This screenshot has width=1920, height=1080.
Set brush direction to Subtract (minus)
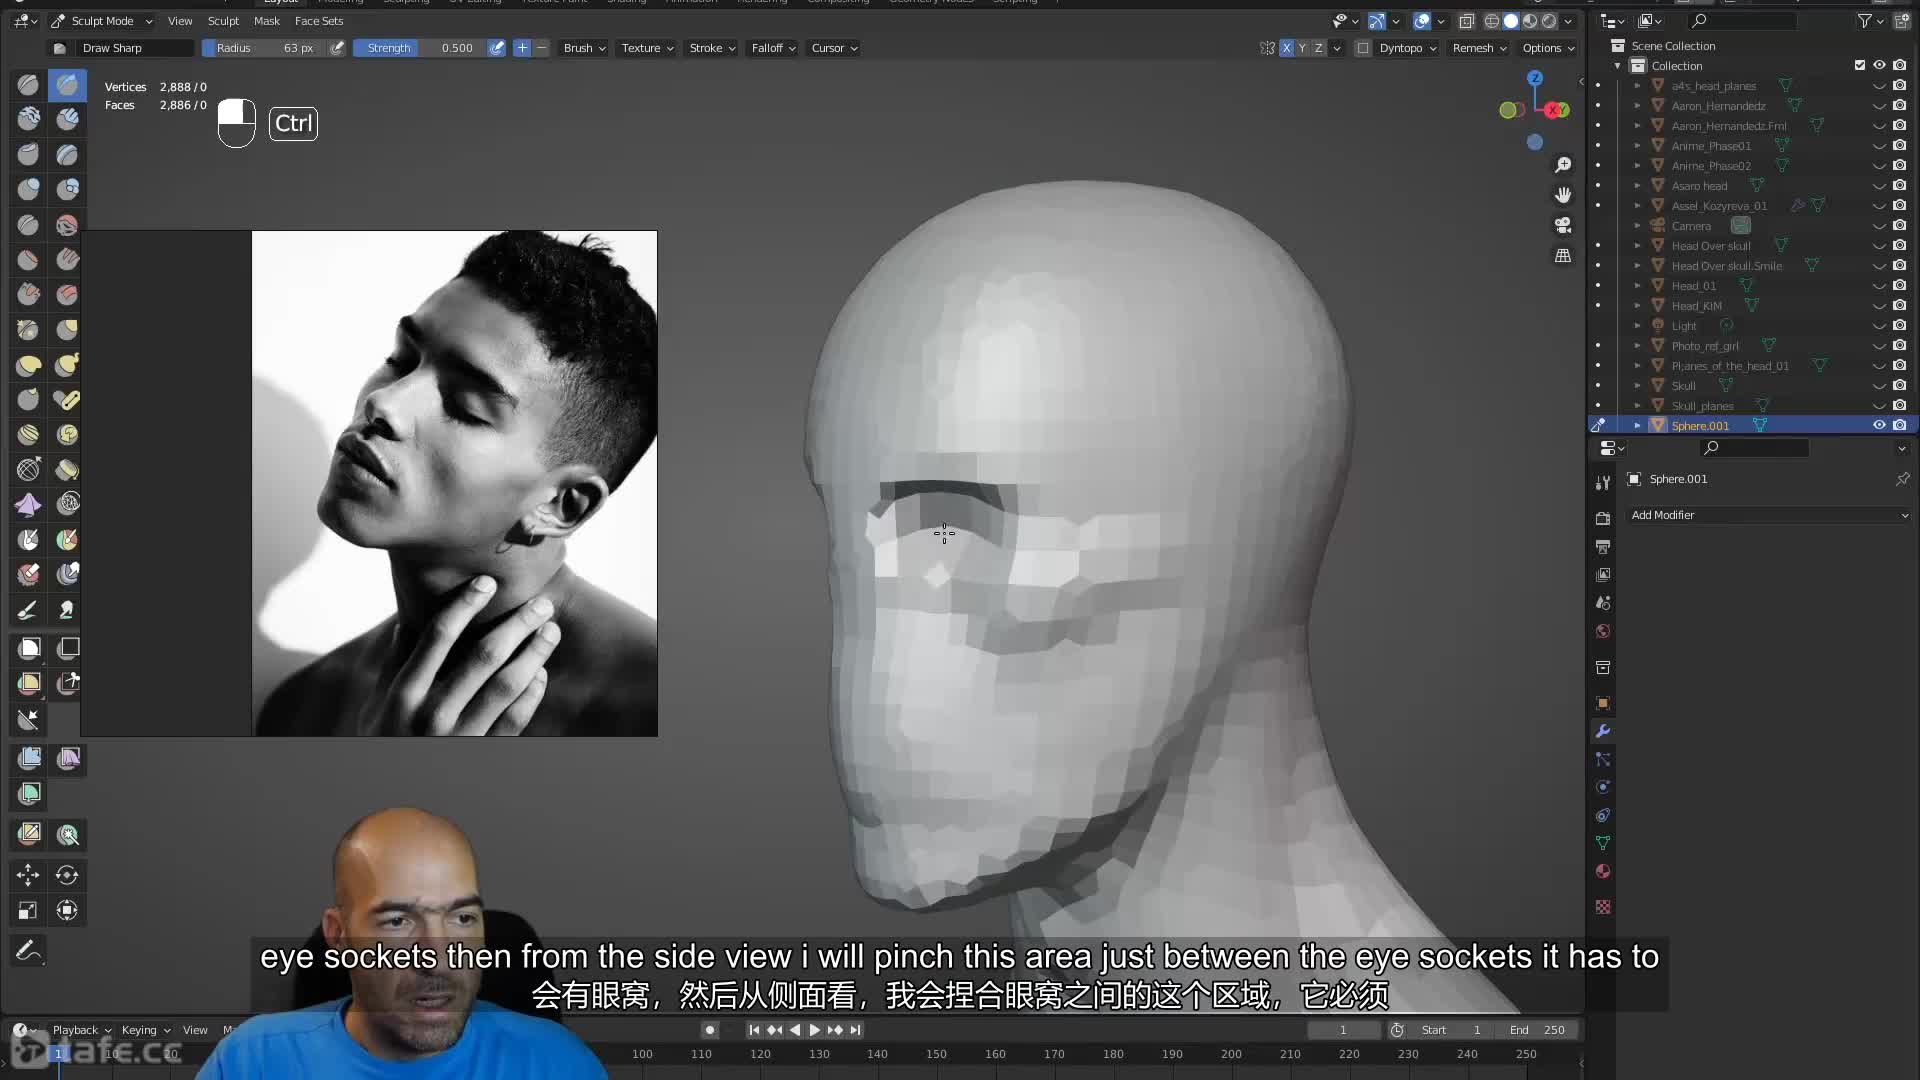[x=542, y=48]
